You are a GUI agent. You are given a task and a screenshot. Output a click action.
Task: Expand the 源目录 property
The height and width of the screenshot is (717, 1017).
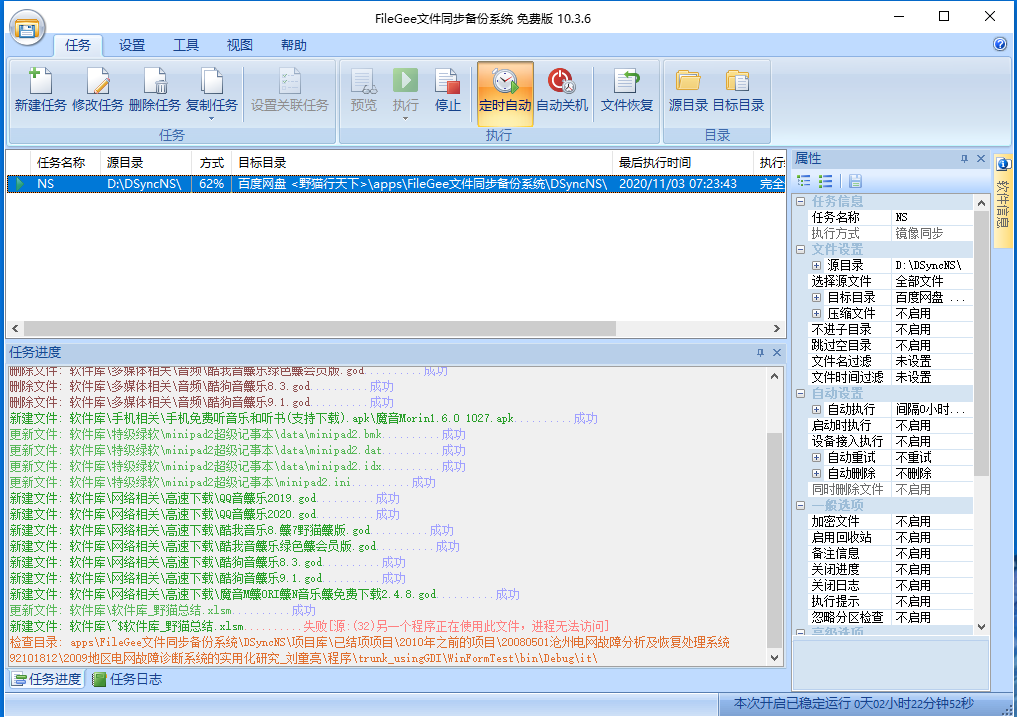(x=817, y=265)
